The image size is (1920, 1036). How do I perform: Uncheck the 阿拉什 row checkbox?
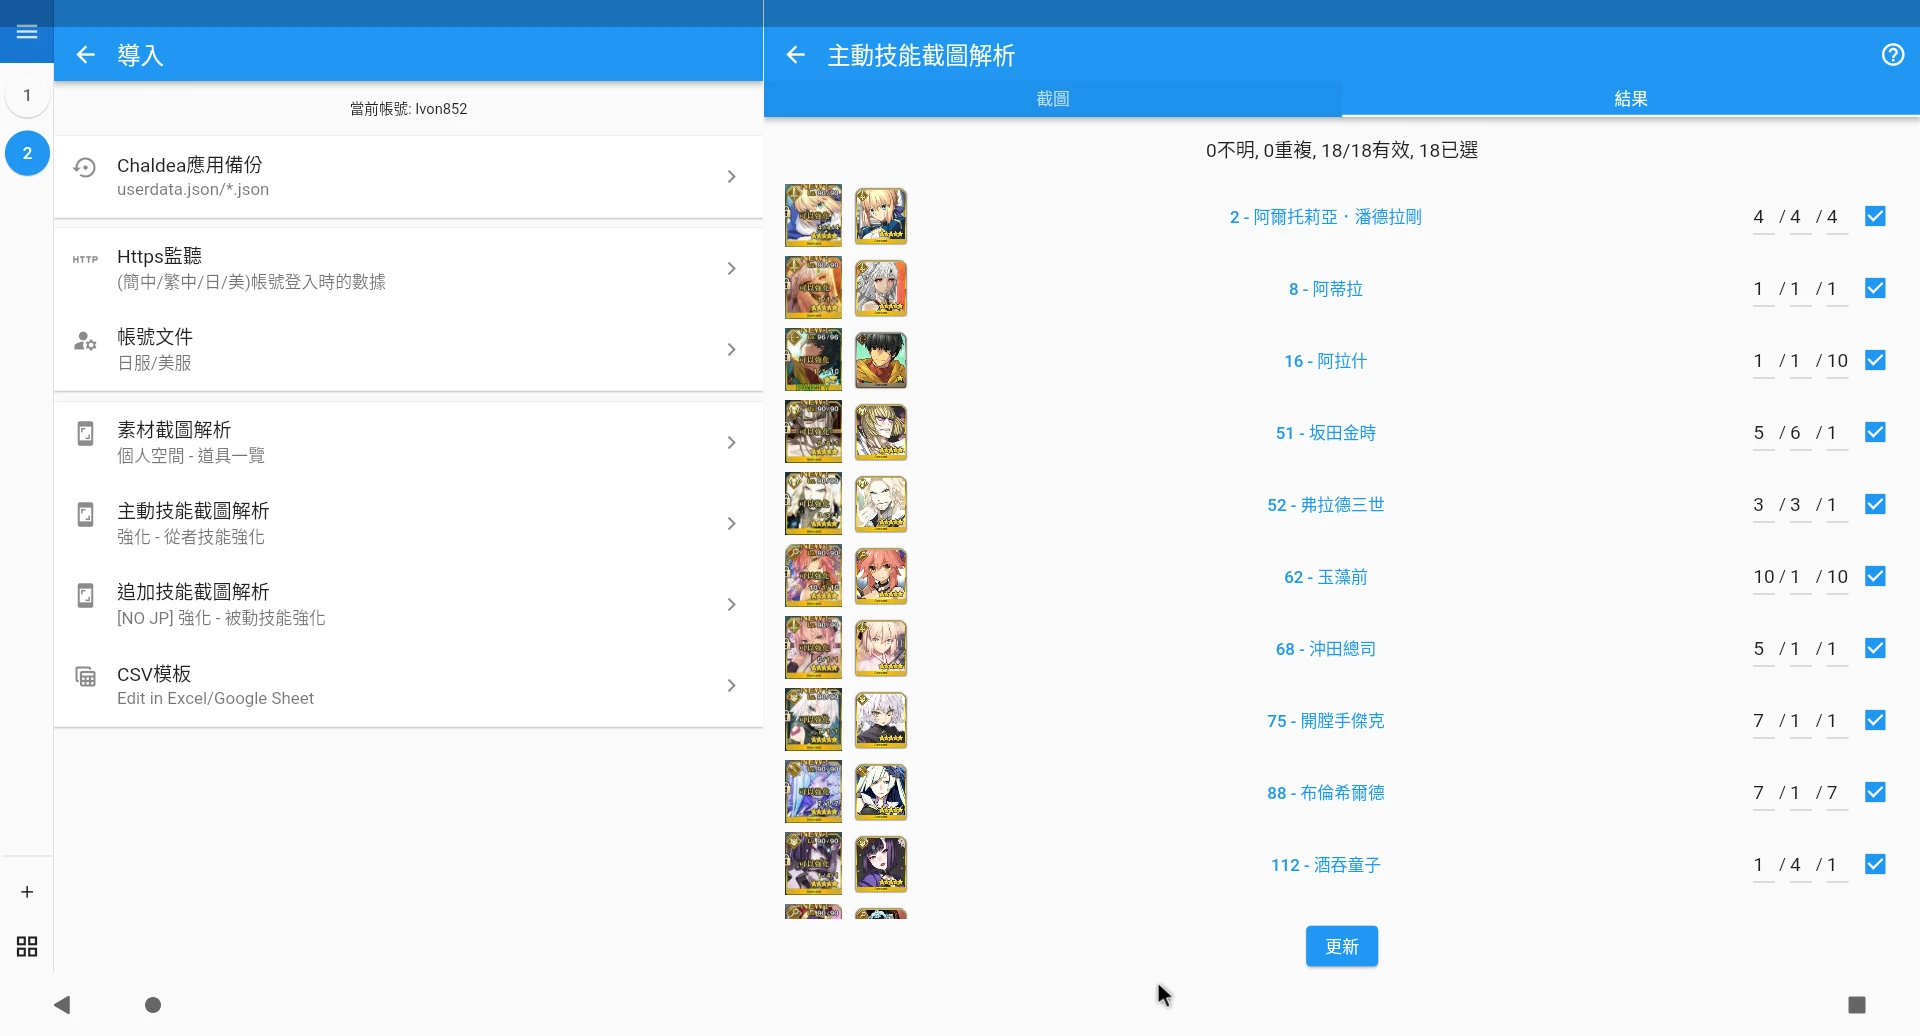[1876, 360]
